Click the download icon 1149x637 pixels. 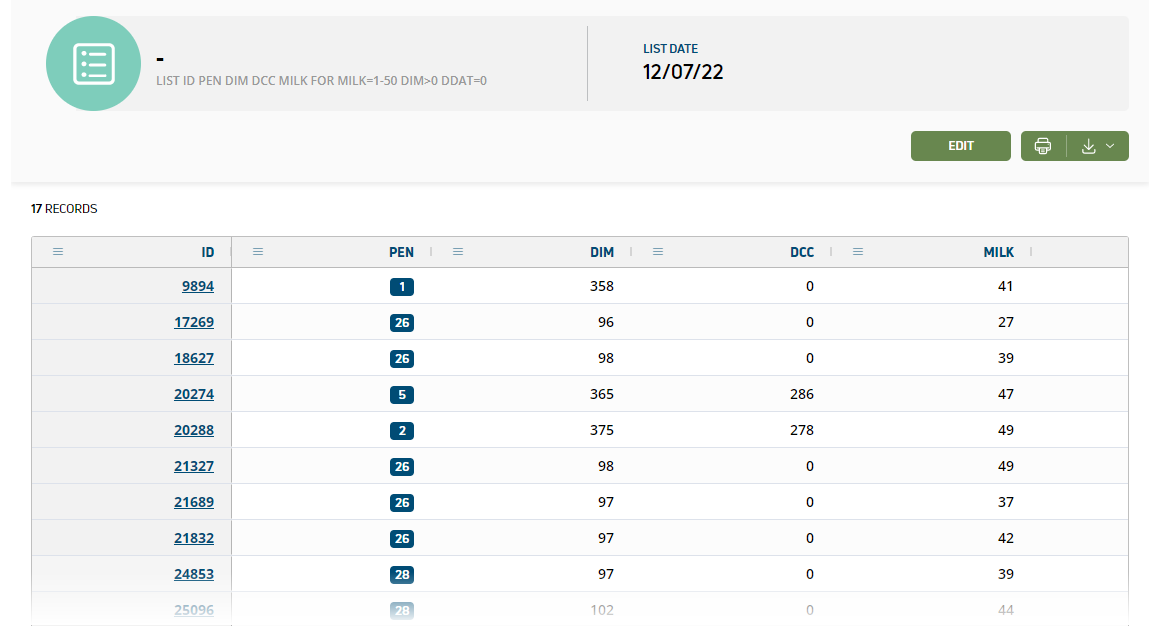[1088, 146]
